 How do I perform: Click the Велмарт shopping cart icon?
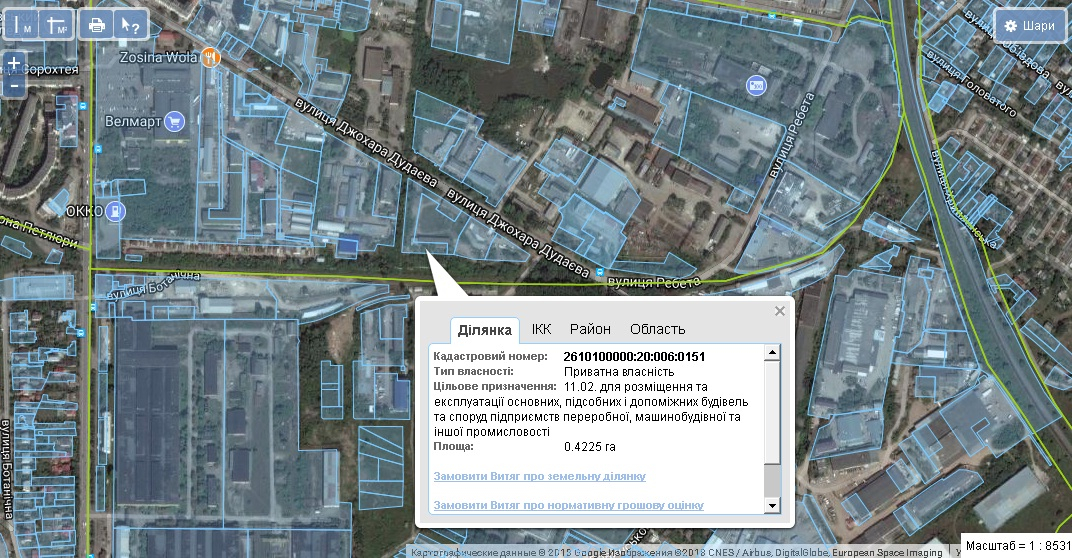175,122
